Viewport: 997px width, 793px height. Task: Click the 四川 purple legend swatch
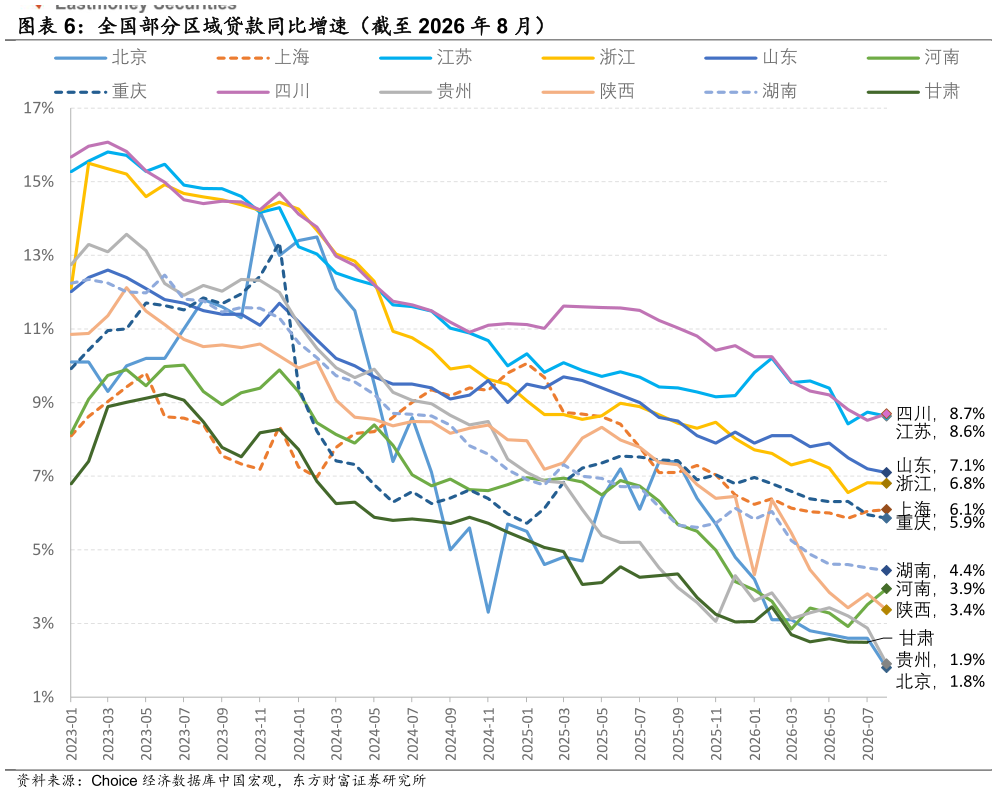243,92
